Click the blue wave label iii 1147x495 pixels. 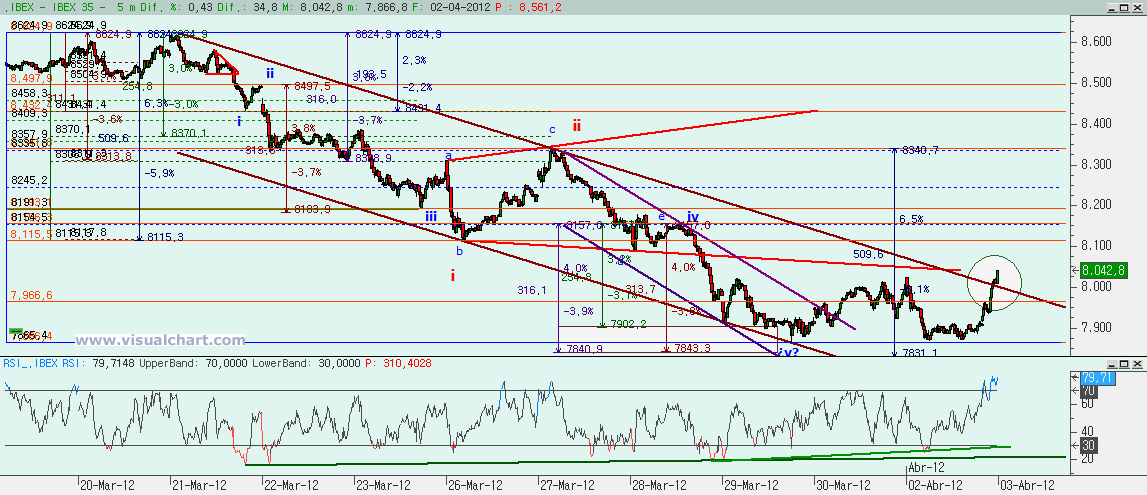[x=432, y=216]
